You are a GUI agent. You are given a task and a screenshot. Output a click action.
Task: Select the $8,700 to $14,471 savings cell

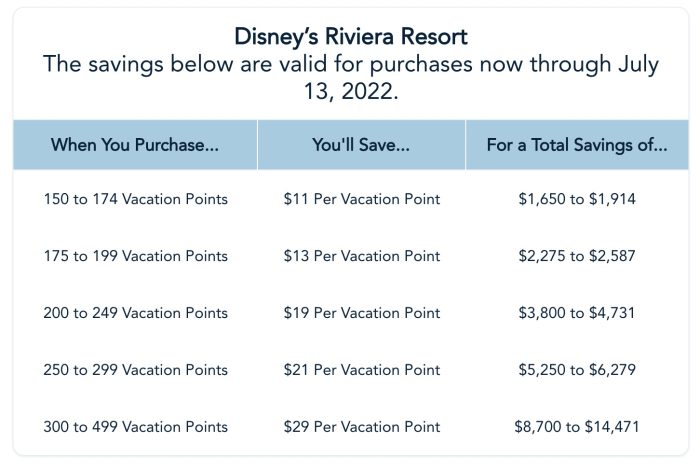coord(577,427)
